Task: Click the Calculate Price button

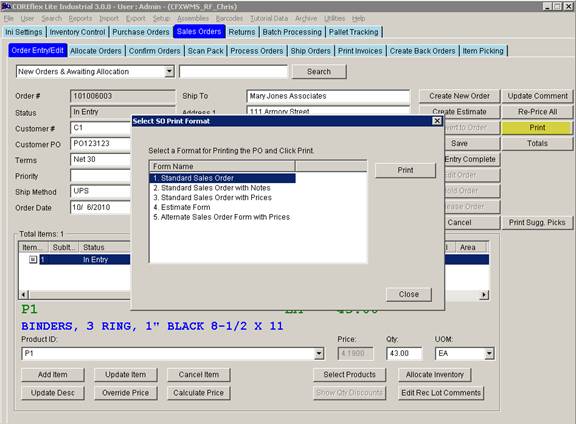Action: (199, 393)
